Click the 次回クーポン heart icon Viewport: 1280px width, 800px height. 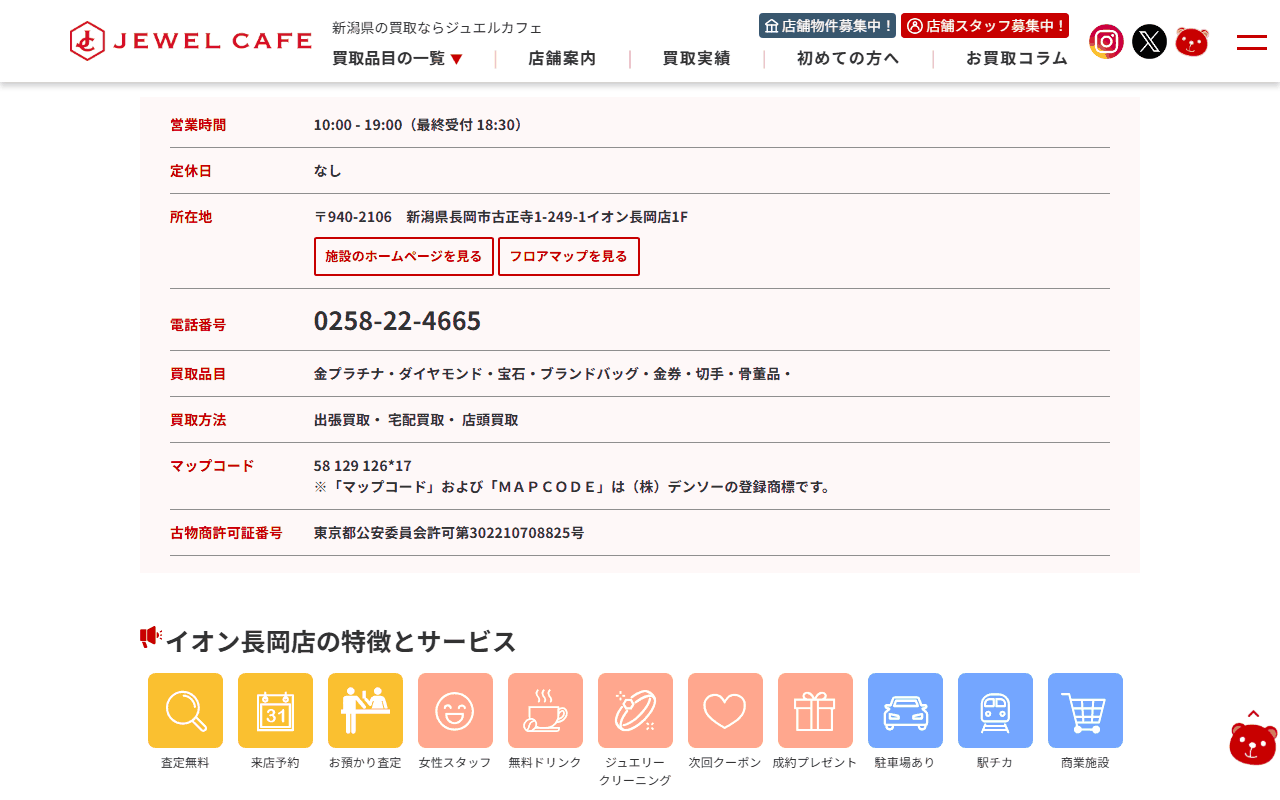(x=725, y=710)
